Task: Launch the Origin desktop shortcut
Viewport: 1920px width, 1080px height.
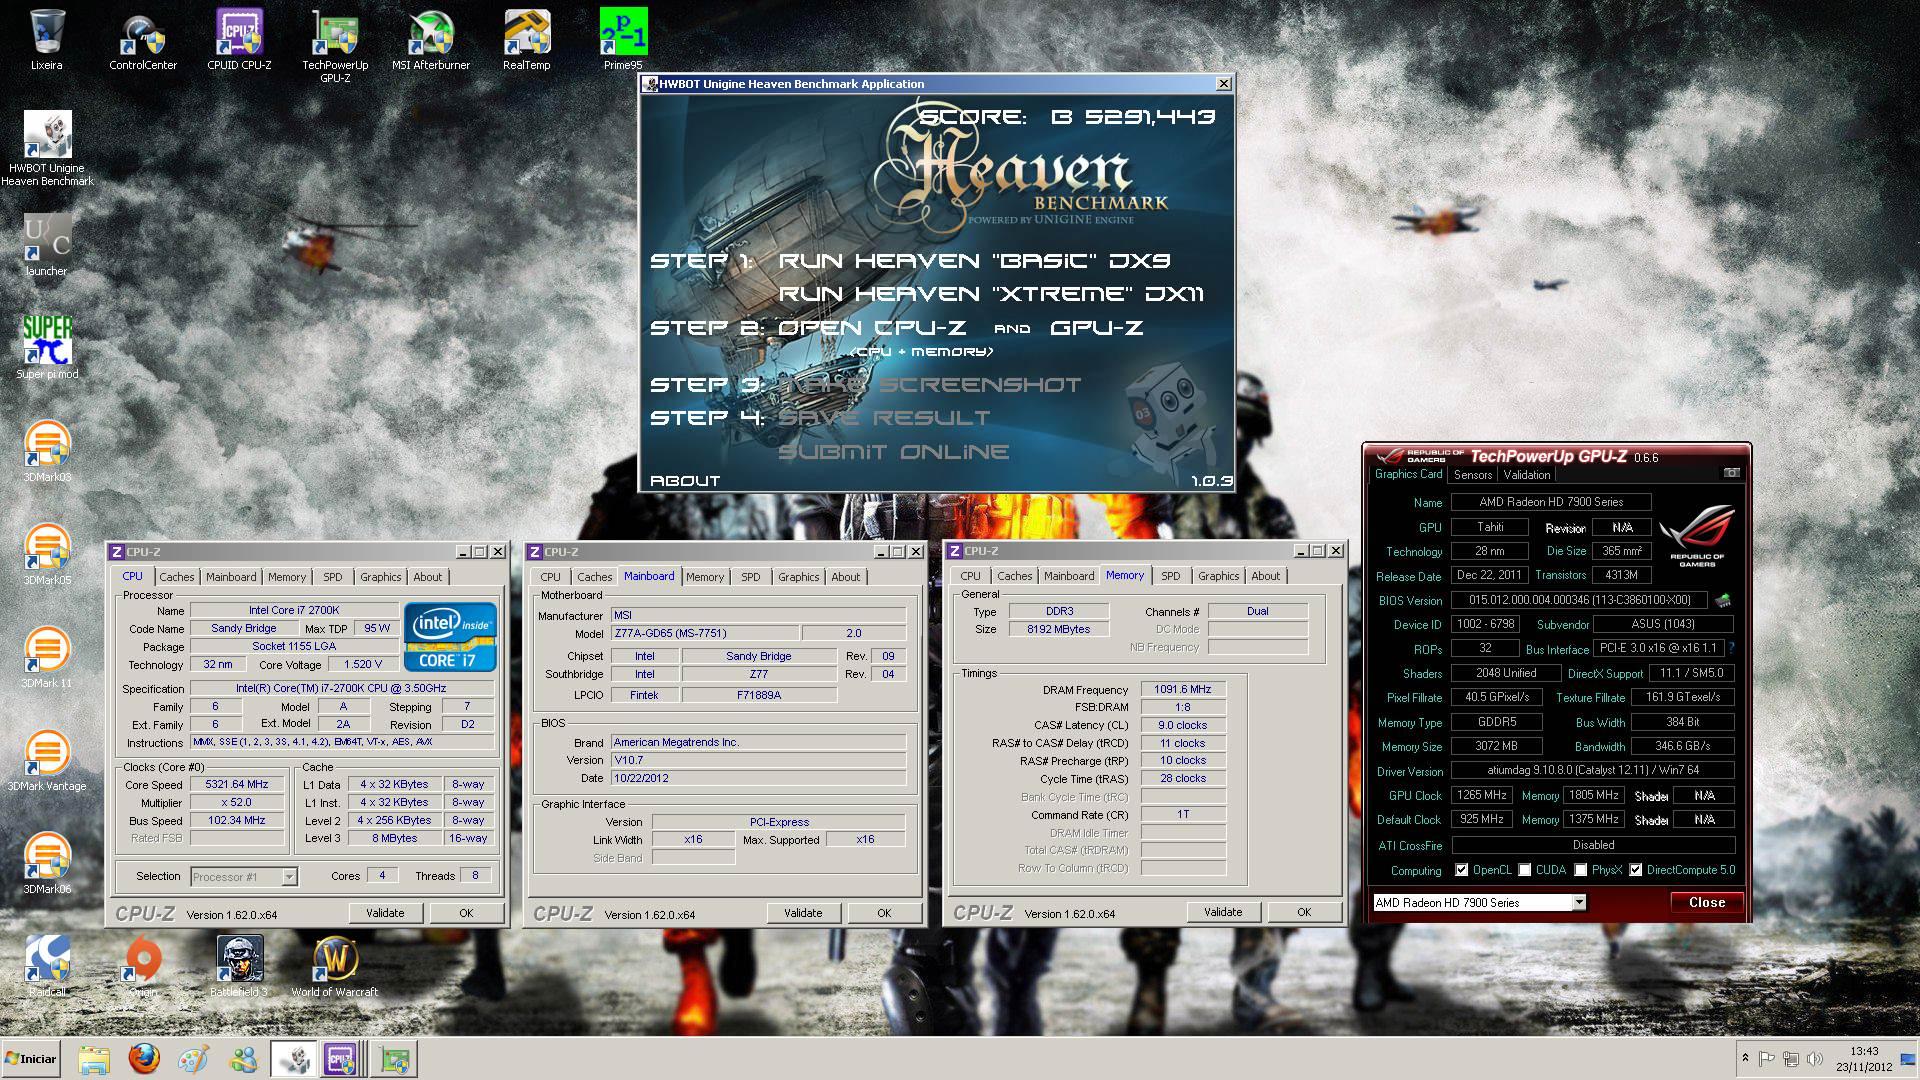Action: [143, 966]
